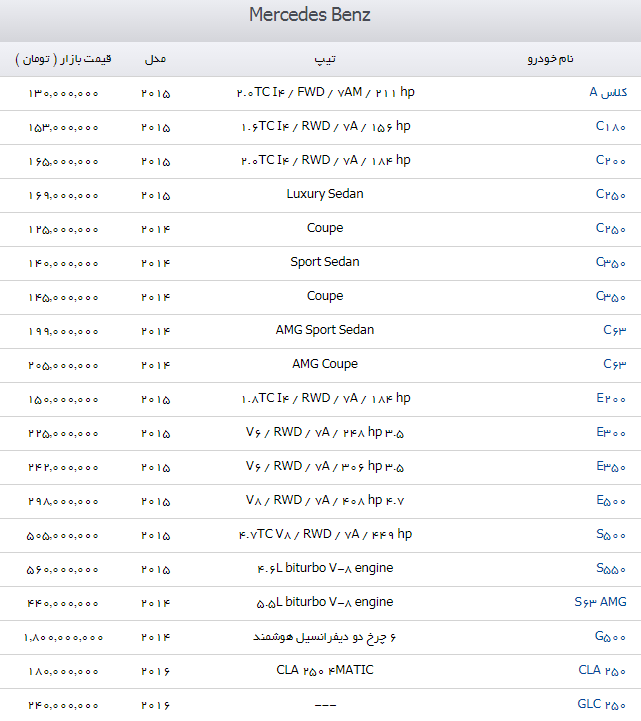This screenshot has height=721, width=641.
Task: Open the C۲۵۰ link in the ۱۲۵,۰۰۰,۰۰۰ row
Action: click(x=611, y=229)
